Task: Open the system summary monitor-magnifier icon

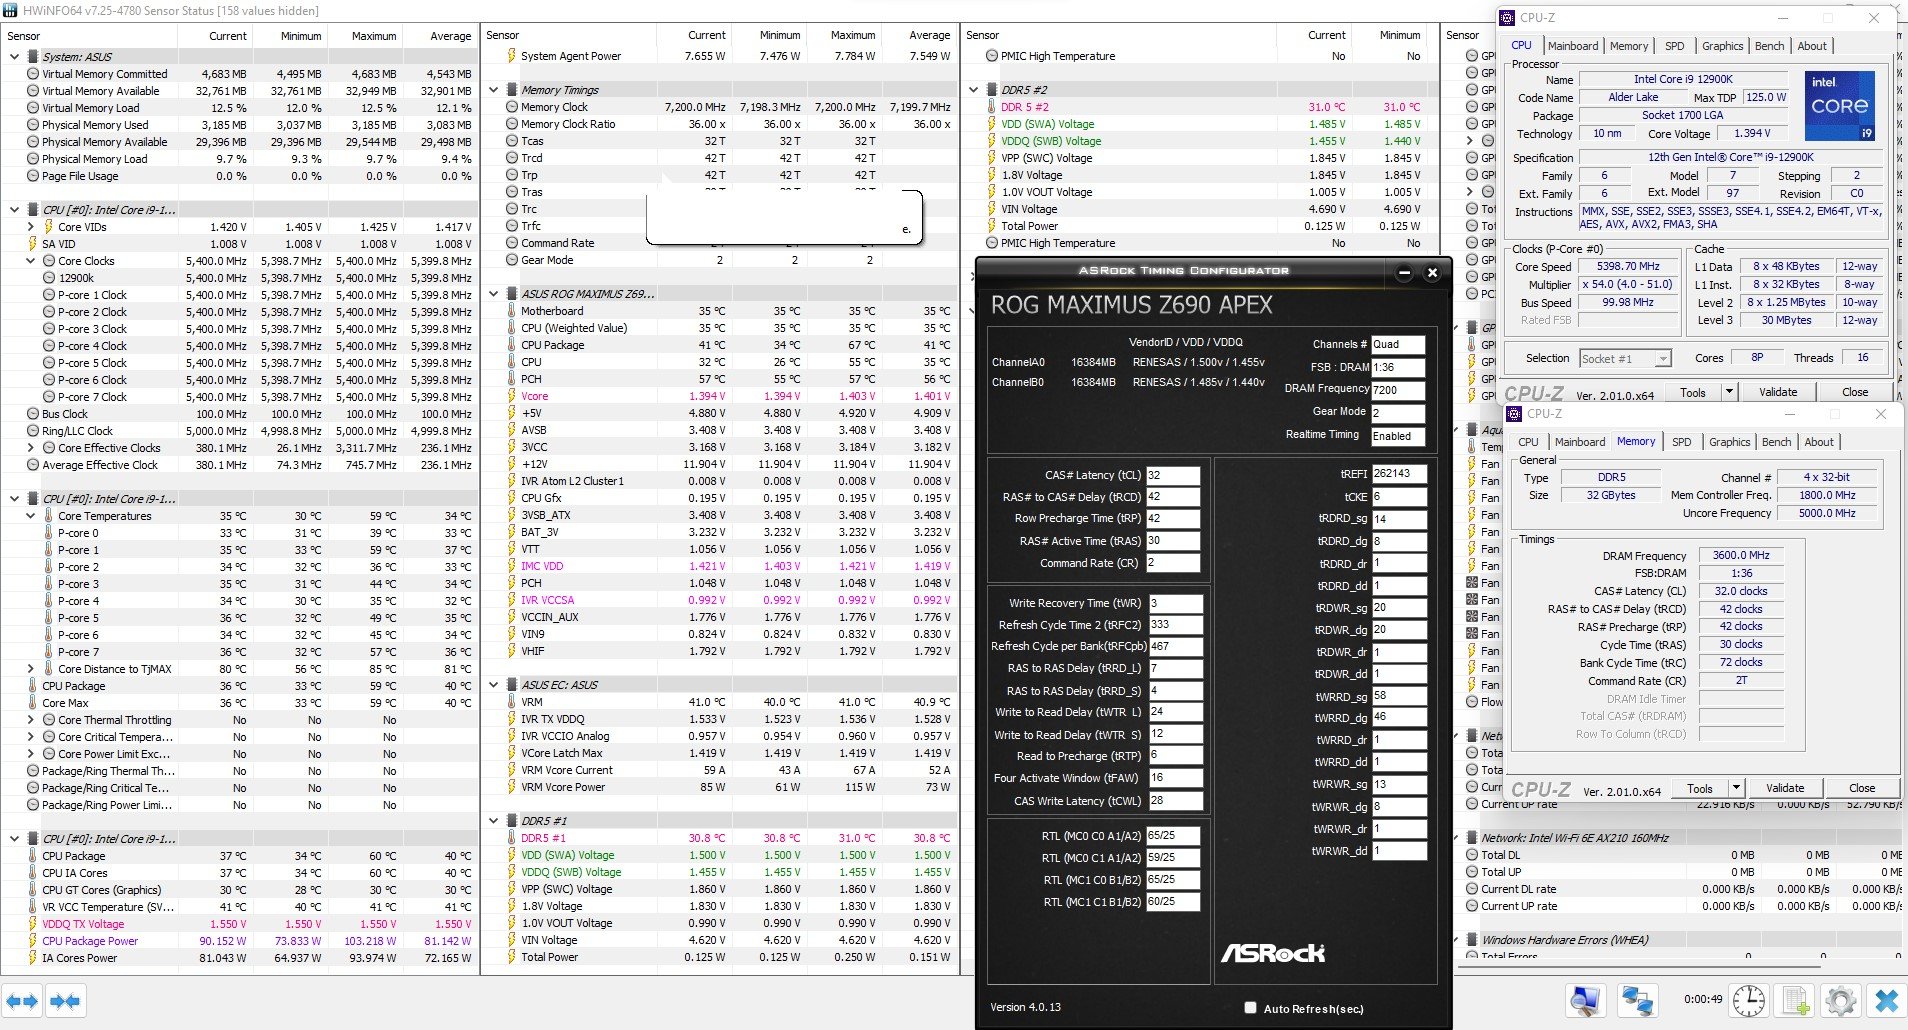Action: coord(1586,1000)
